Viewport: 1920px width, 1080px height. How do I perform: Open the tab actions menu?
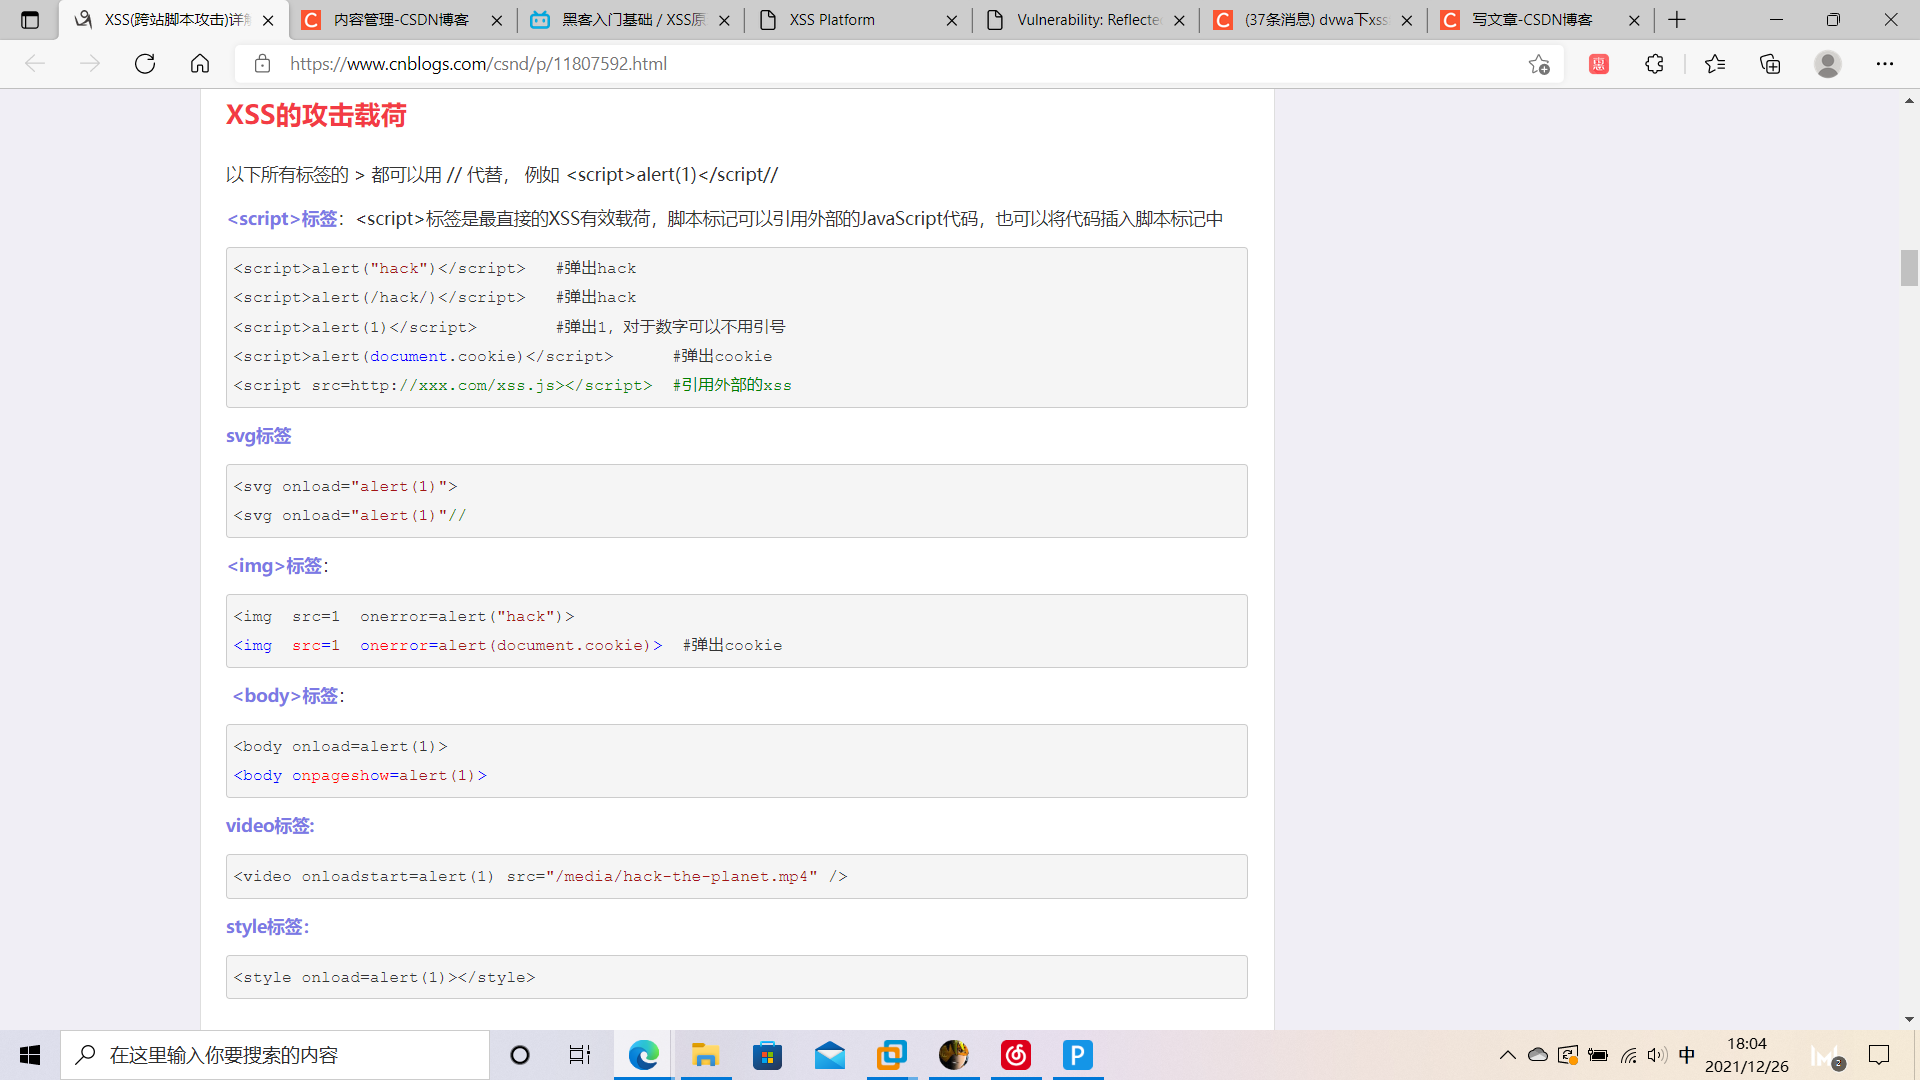click(30, 20)
